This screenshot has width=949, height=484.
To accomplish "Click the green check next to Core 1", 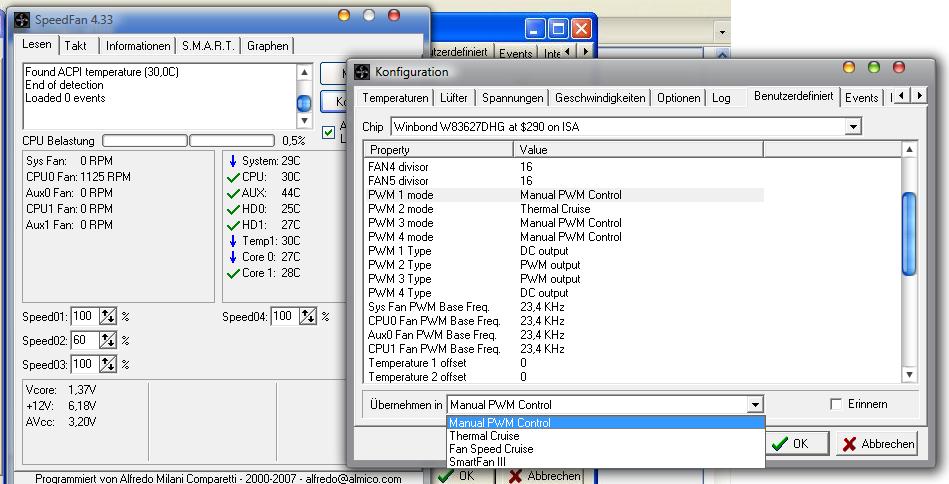I will (x=233, y=273).
